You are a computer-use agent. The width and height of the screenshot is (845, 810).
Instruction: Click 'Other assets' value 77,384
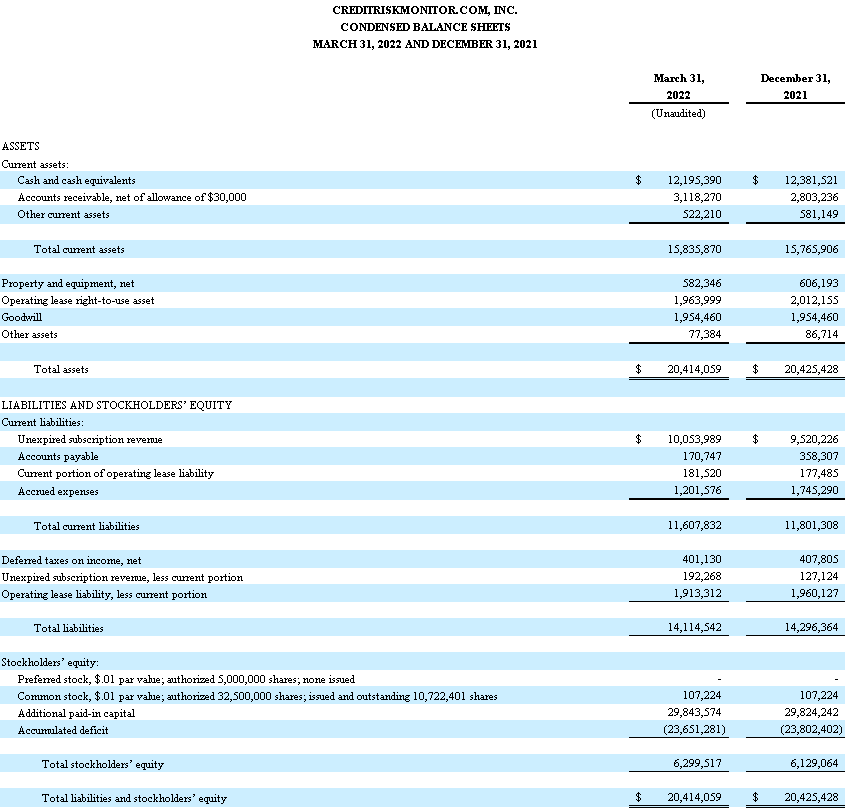coord(705,335)
